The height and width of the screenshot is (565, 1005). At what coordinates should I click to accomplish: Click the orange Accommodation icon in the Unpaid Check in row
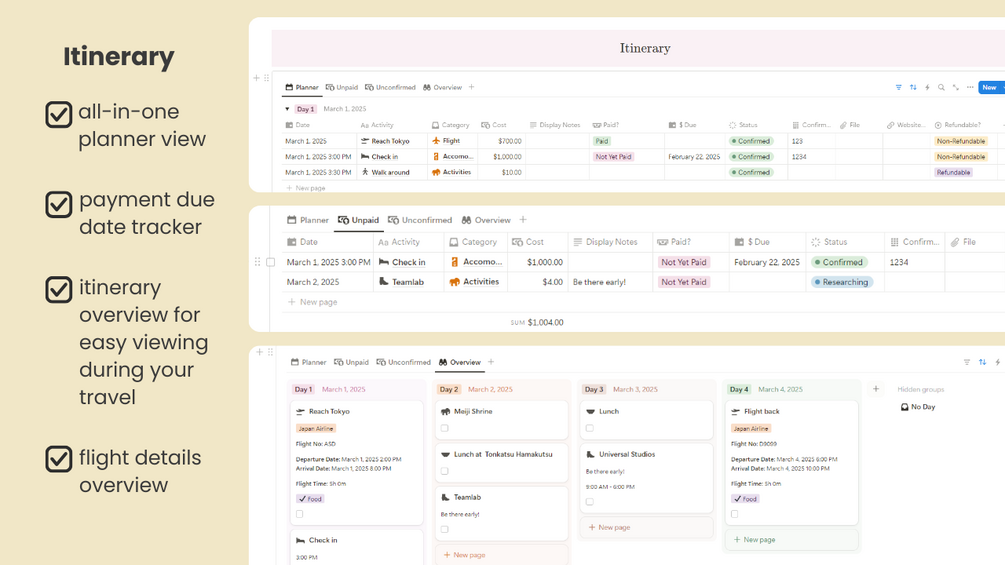pos(454,262)
